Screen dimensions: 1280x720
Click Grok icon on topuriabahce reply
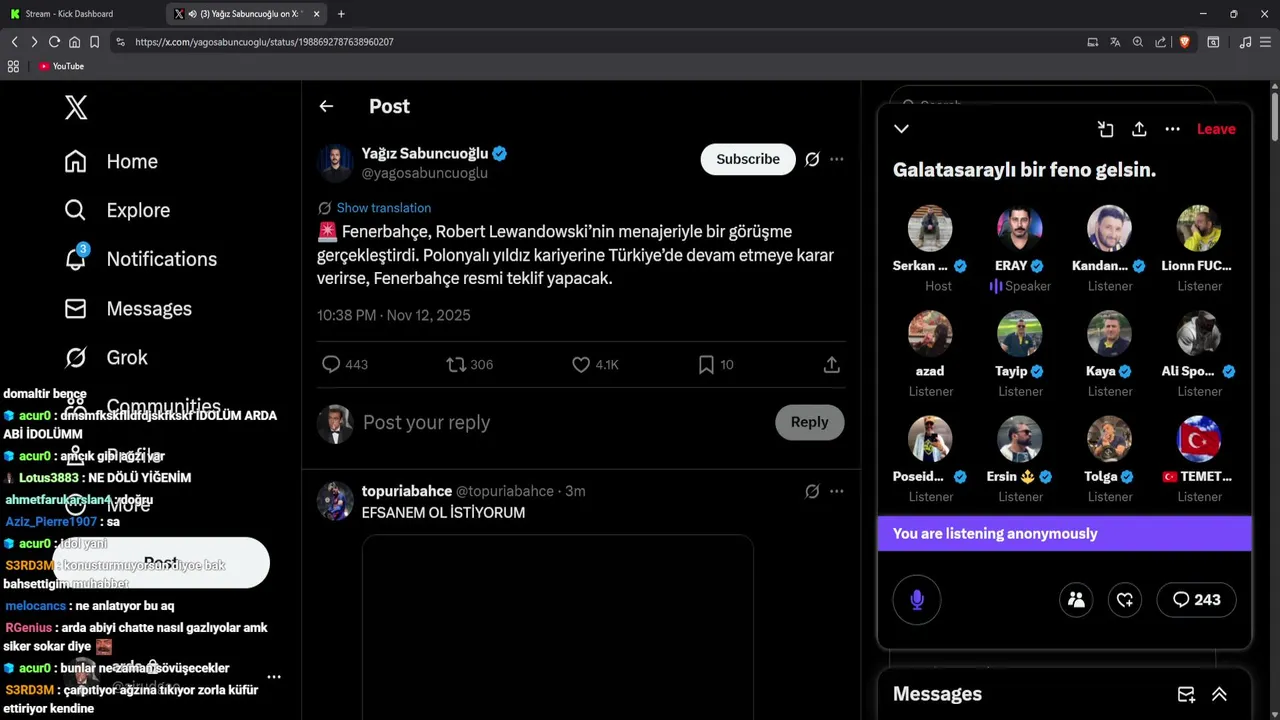[x=812, y=491]
